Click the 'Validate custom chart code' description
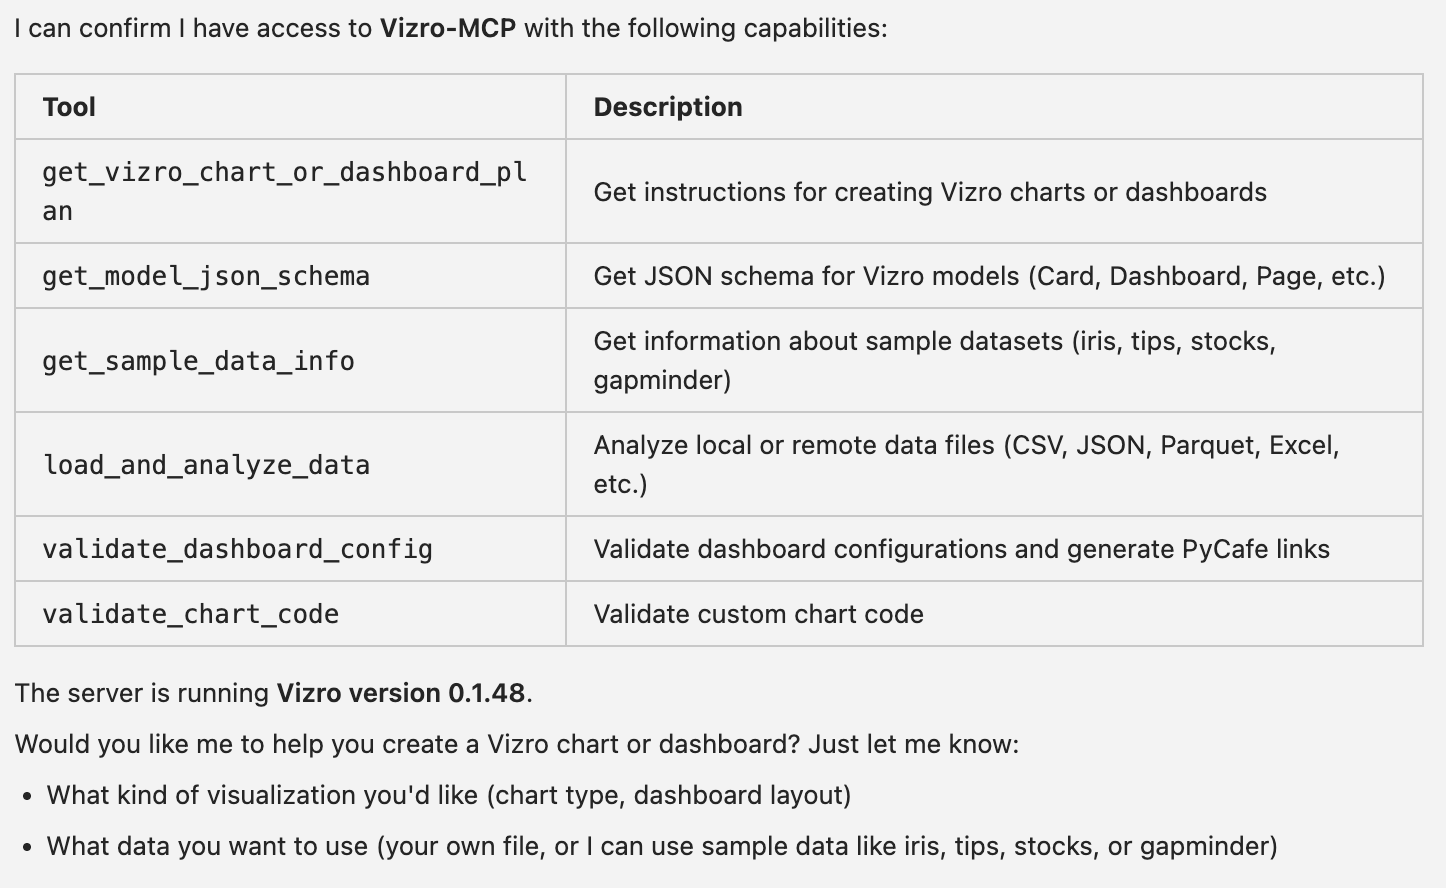The width and height of the screenshot is (1446, 888). click(758, 614)
